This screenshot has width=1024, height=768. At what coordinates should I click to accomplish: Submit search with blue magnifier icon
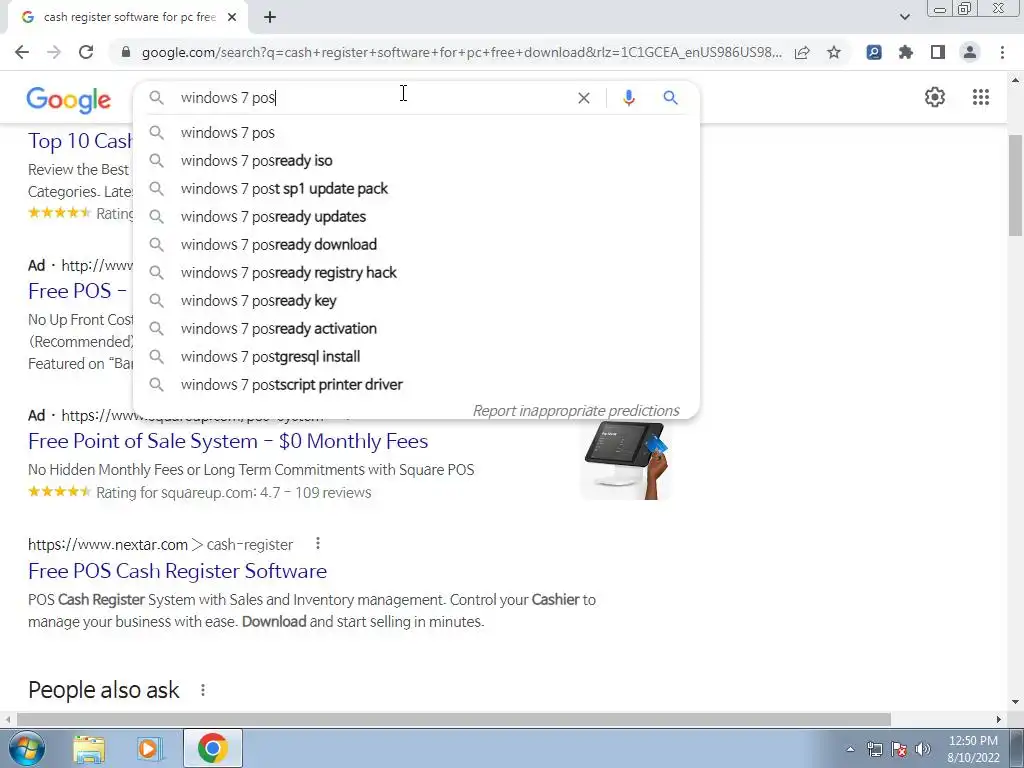click(671, 98)
